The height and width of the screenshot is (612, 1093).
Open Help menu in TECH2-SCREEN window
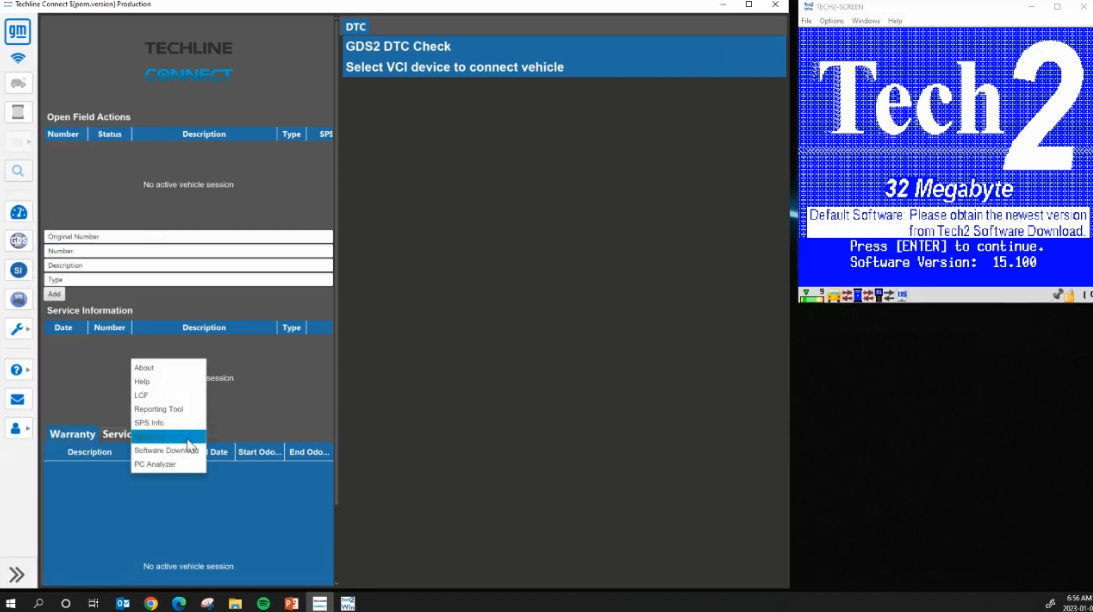895,21
